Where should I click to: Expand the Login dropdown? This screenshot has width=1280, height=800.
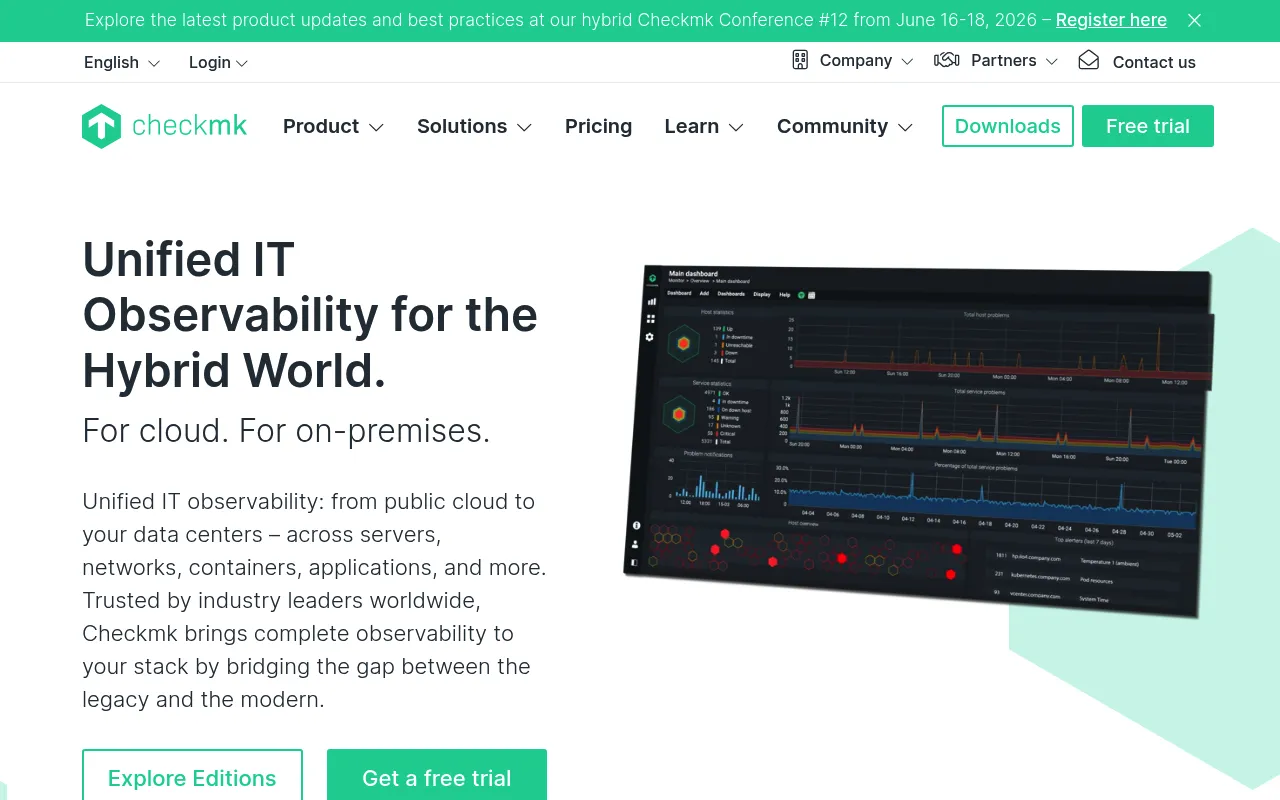[x=241, y=63]
